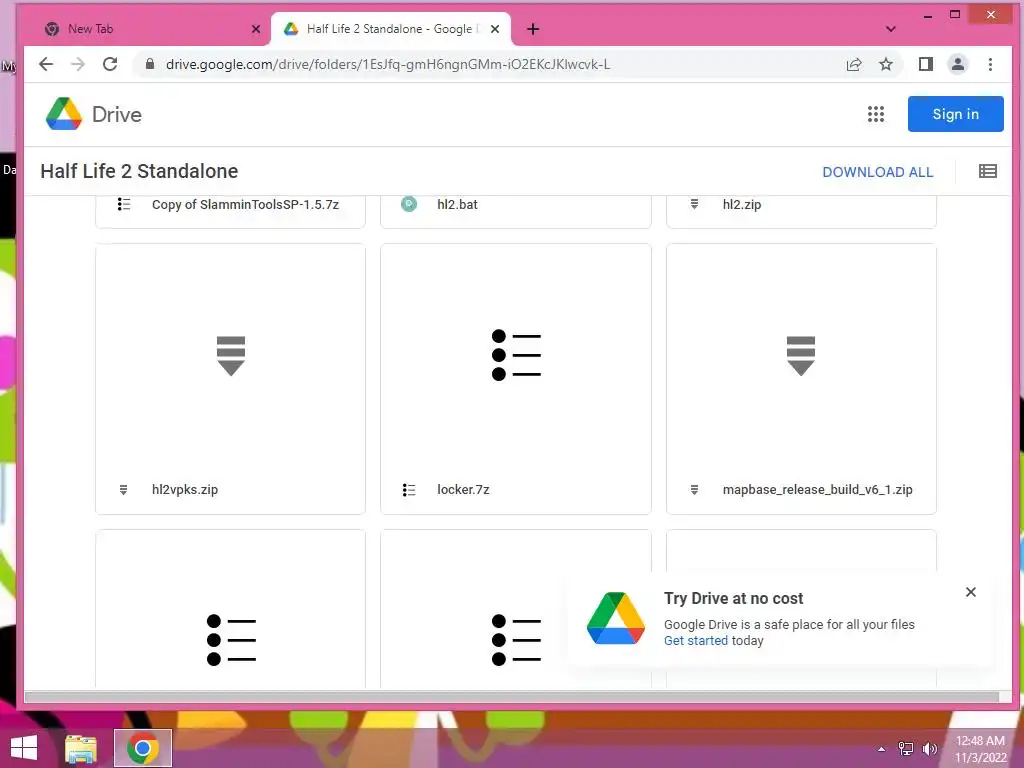Open locker.7z thumbnail preview
Image resolution: width=1024 pixels, height=768 pixels.
point(516,356)
